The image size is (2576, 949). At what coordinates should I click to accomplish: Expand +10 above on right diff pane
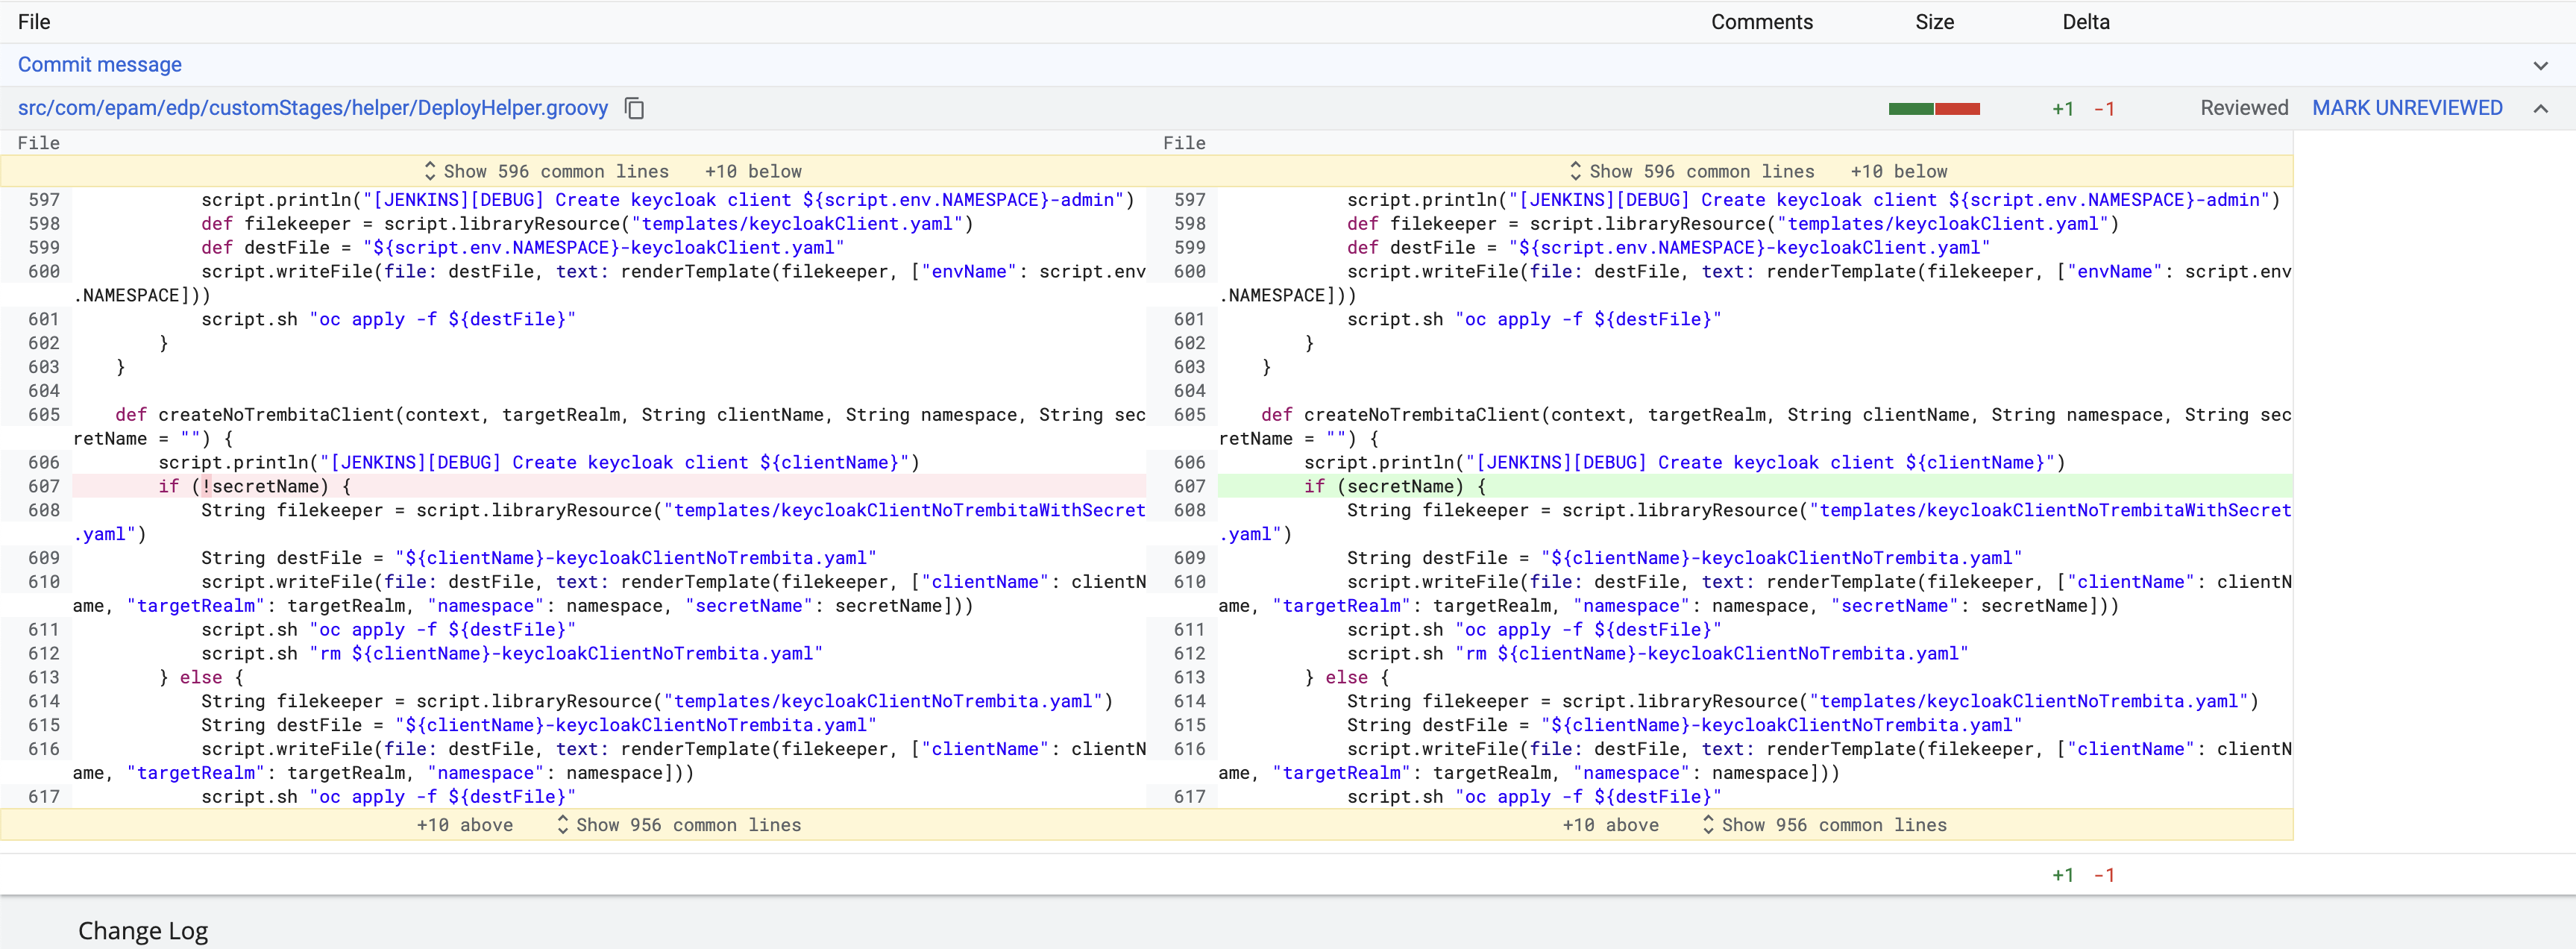(x=1611, y=825)
